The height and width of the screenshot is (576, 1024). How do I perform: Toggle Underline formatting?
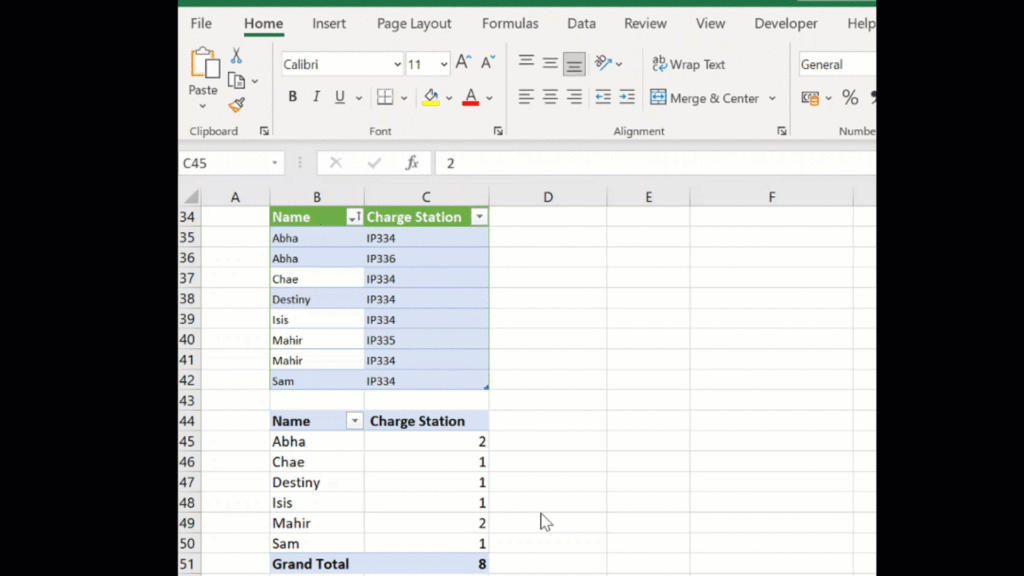point(340,97)
